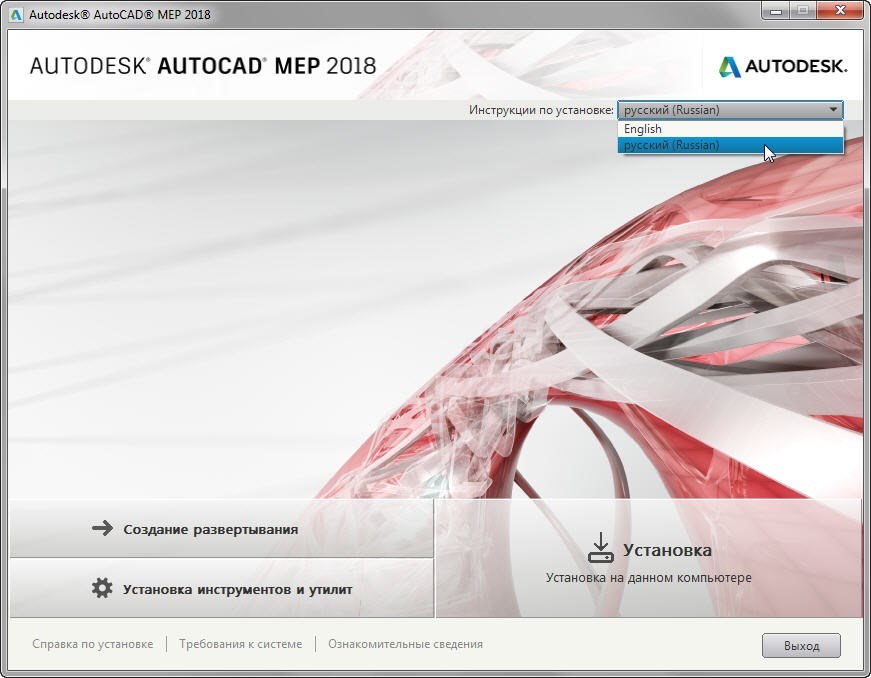
Task: Open the Справка по установке link
Action: point(93,644)
